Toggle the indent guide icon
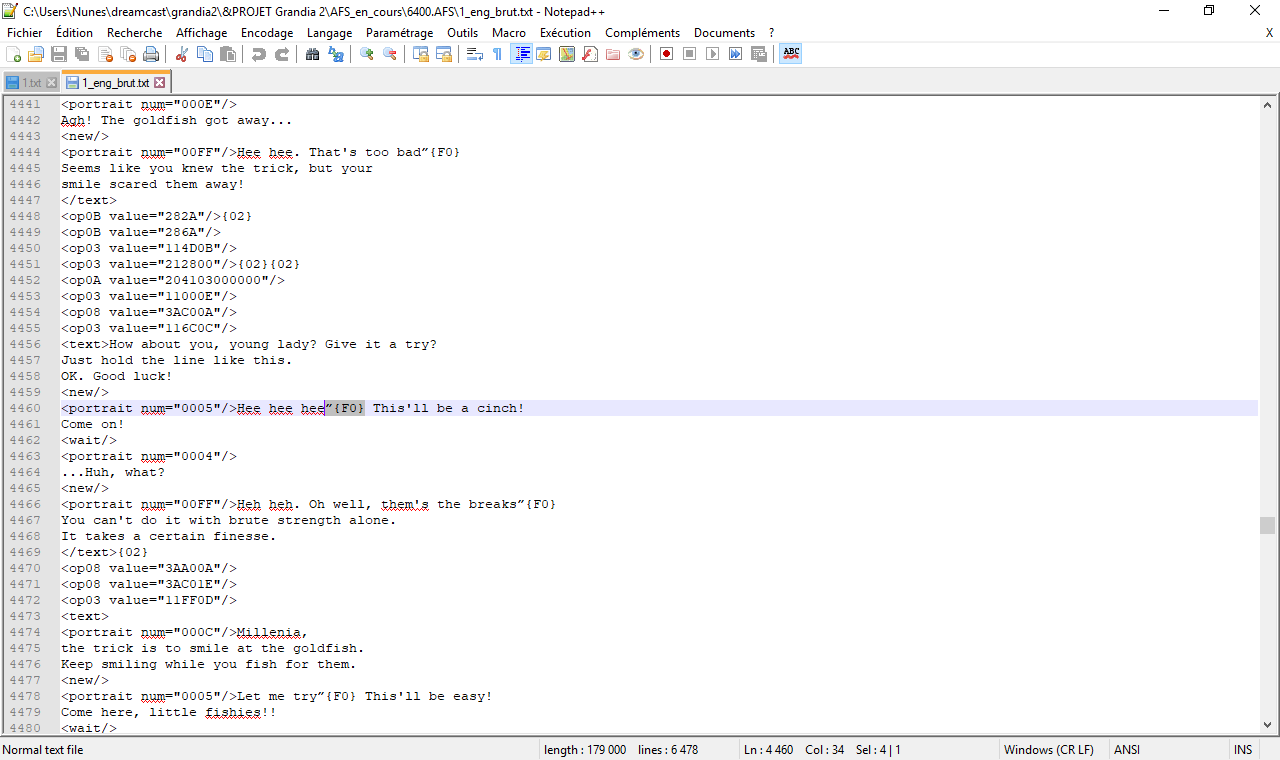The image size is (1280, 760). click(521, 54)
